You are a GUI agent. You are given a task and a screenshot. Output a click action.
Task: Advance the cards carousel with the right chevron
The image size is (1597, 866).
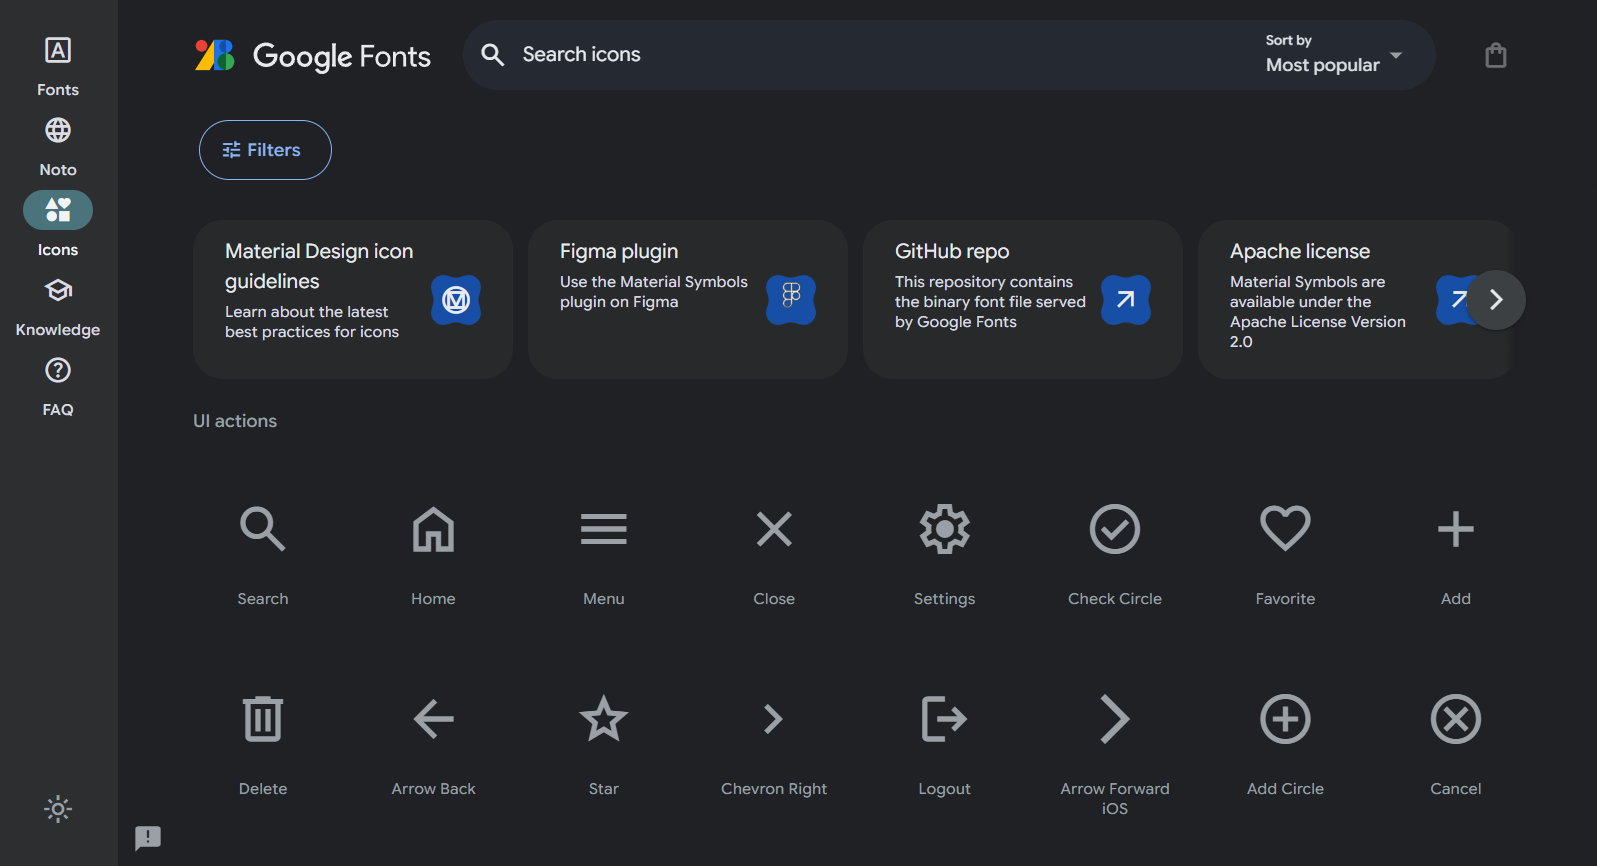point(1496,300)
